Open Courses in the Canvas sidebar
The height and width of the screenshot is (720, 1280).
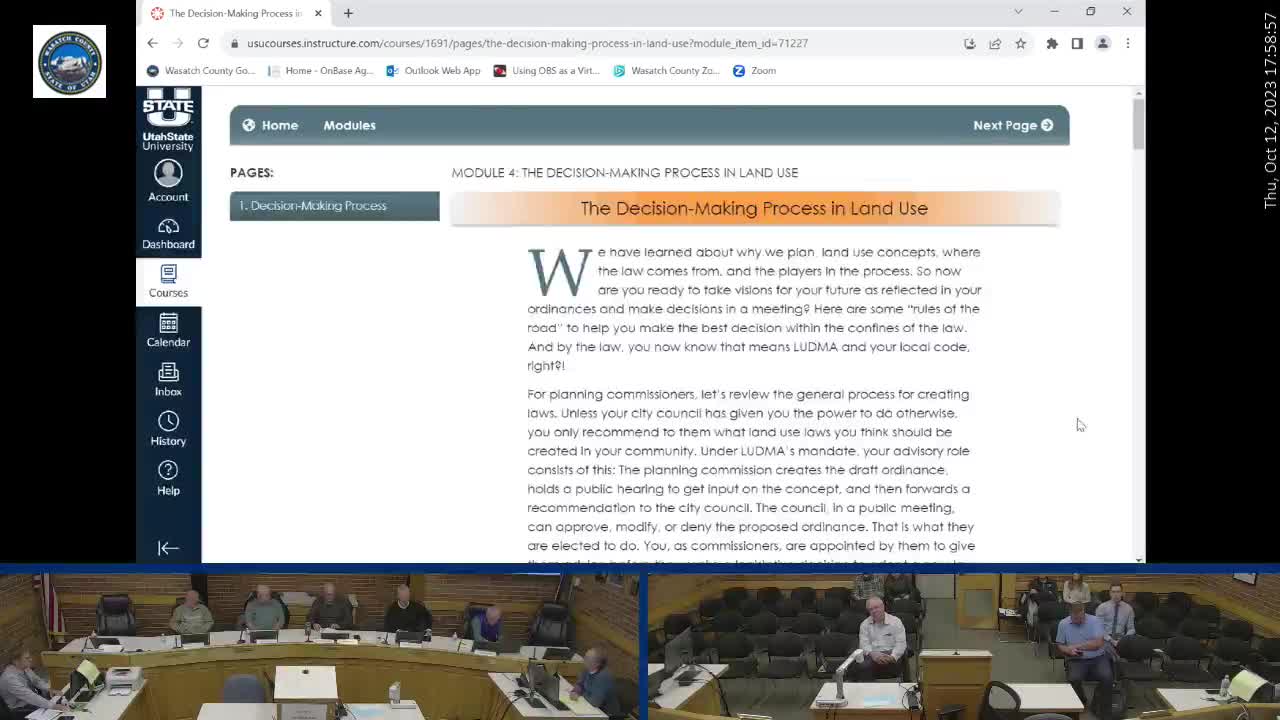click(x=168, y=281)
